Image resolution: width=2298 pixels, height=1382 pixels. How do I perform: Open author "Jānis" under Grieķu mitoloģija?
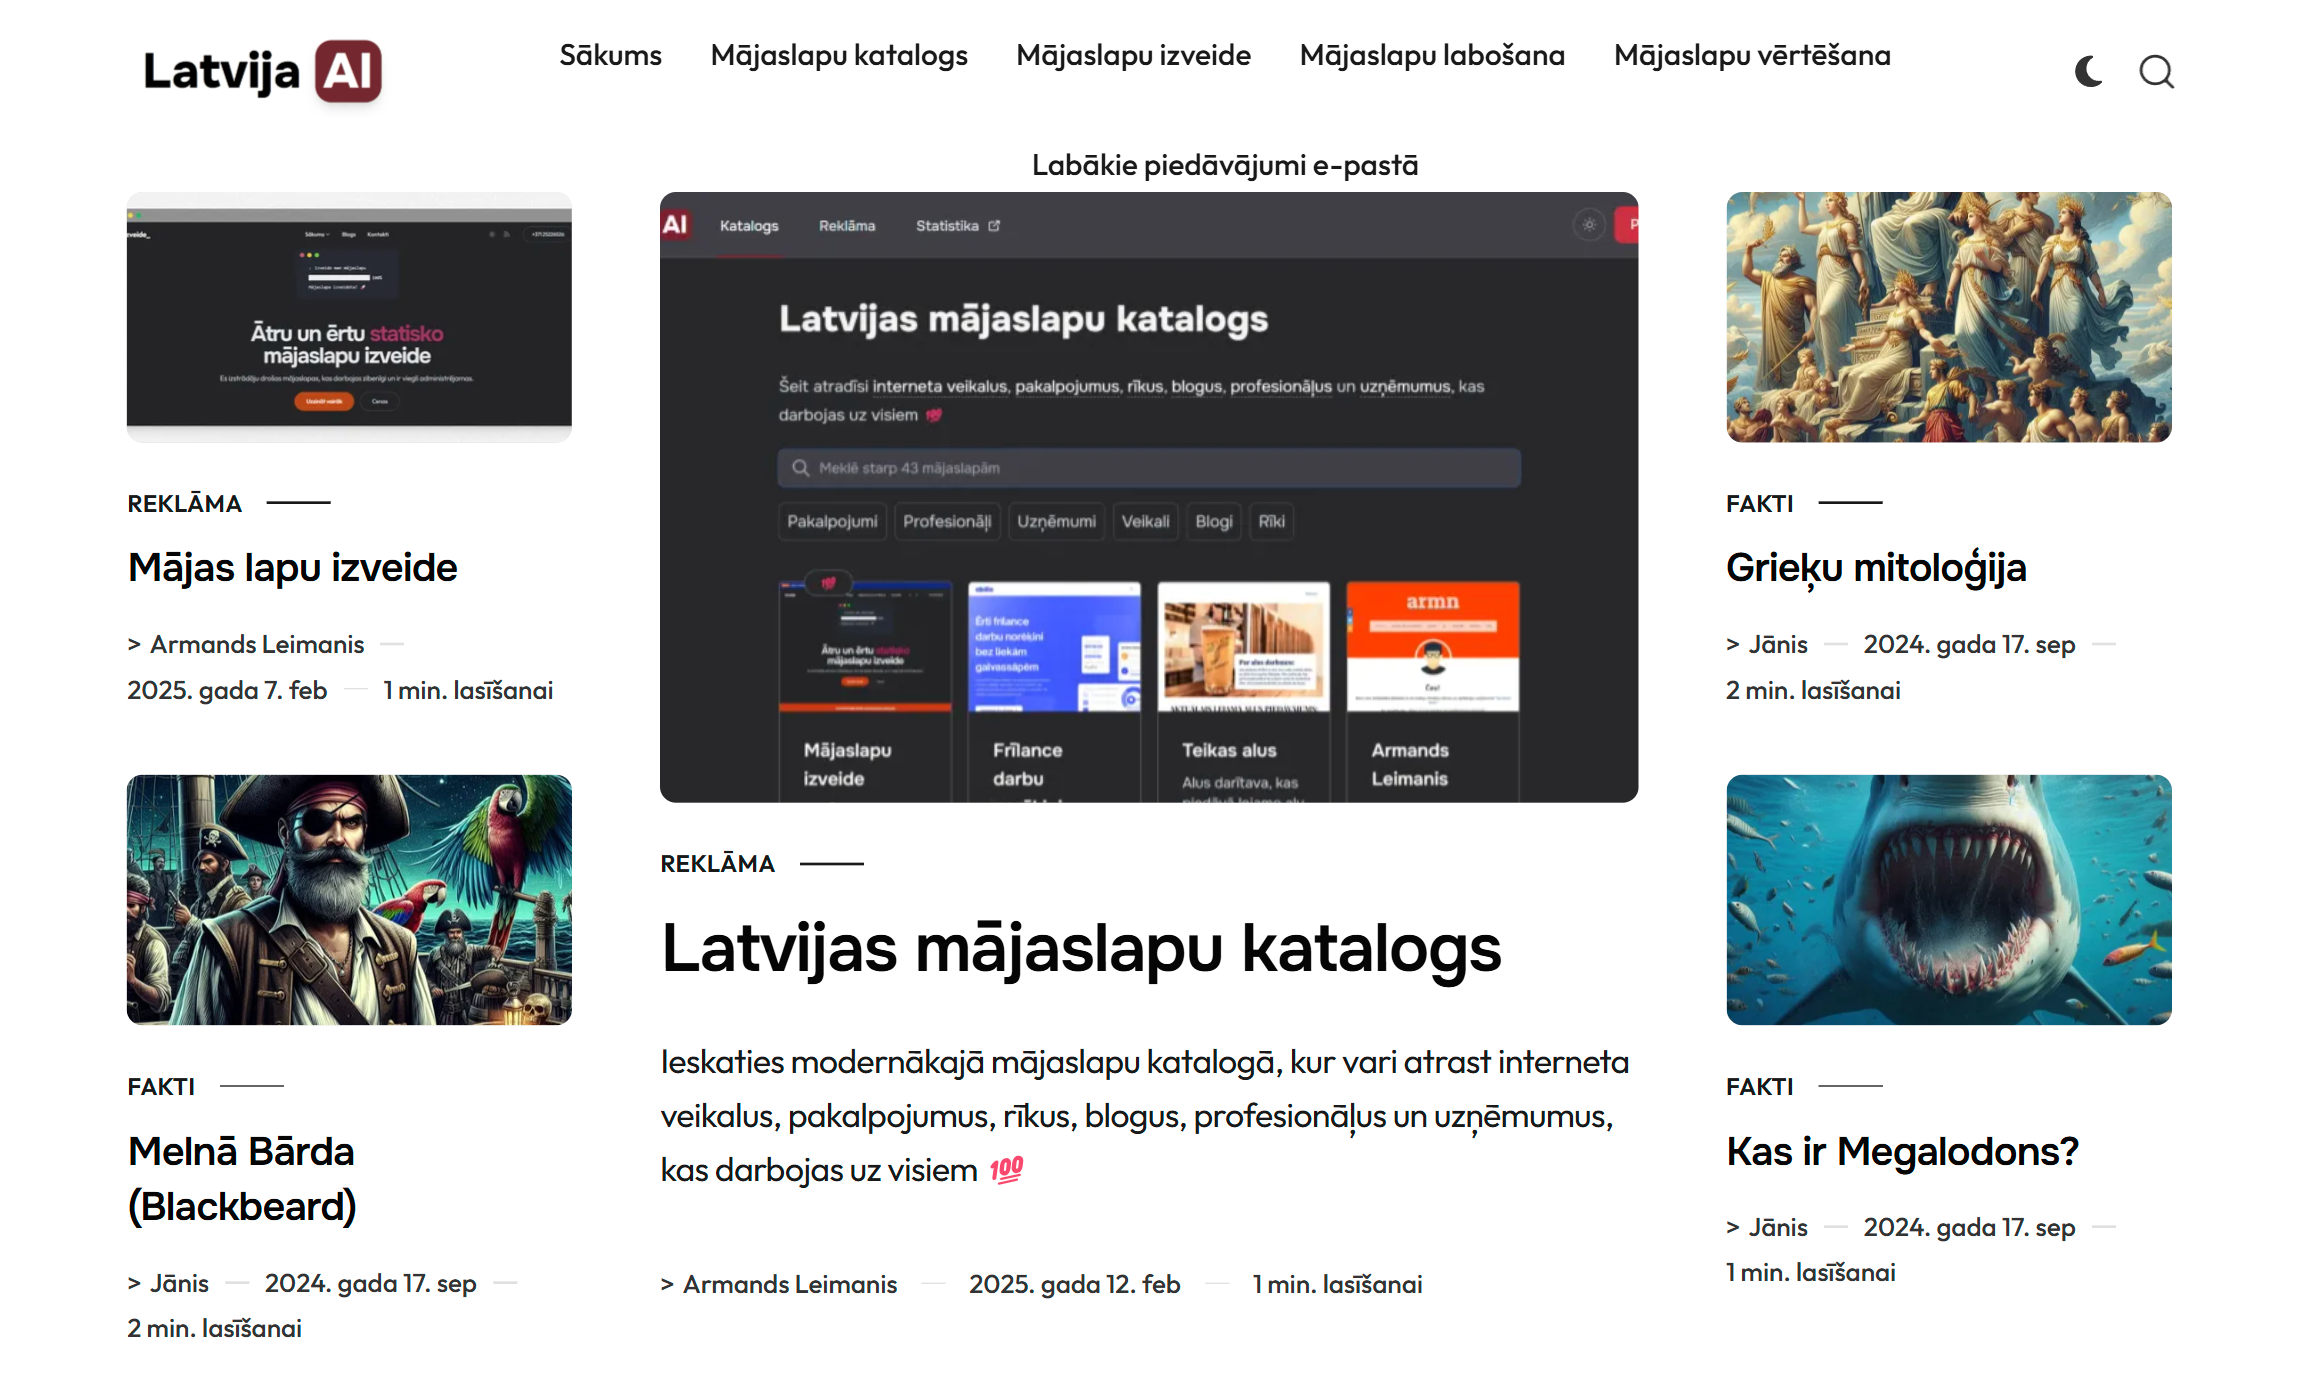[x=1778, y=644]
